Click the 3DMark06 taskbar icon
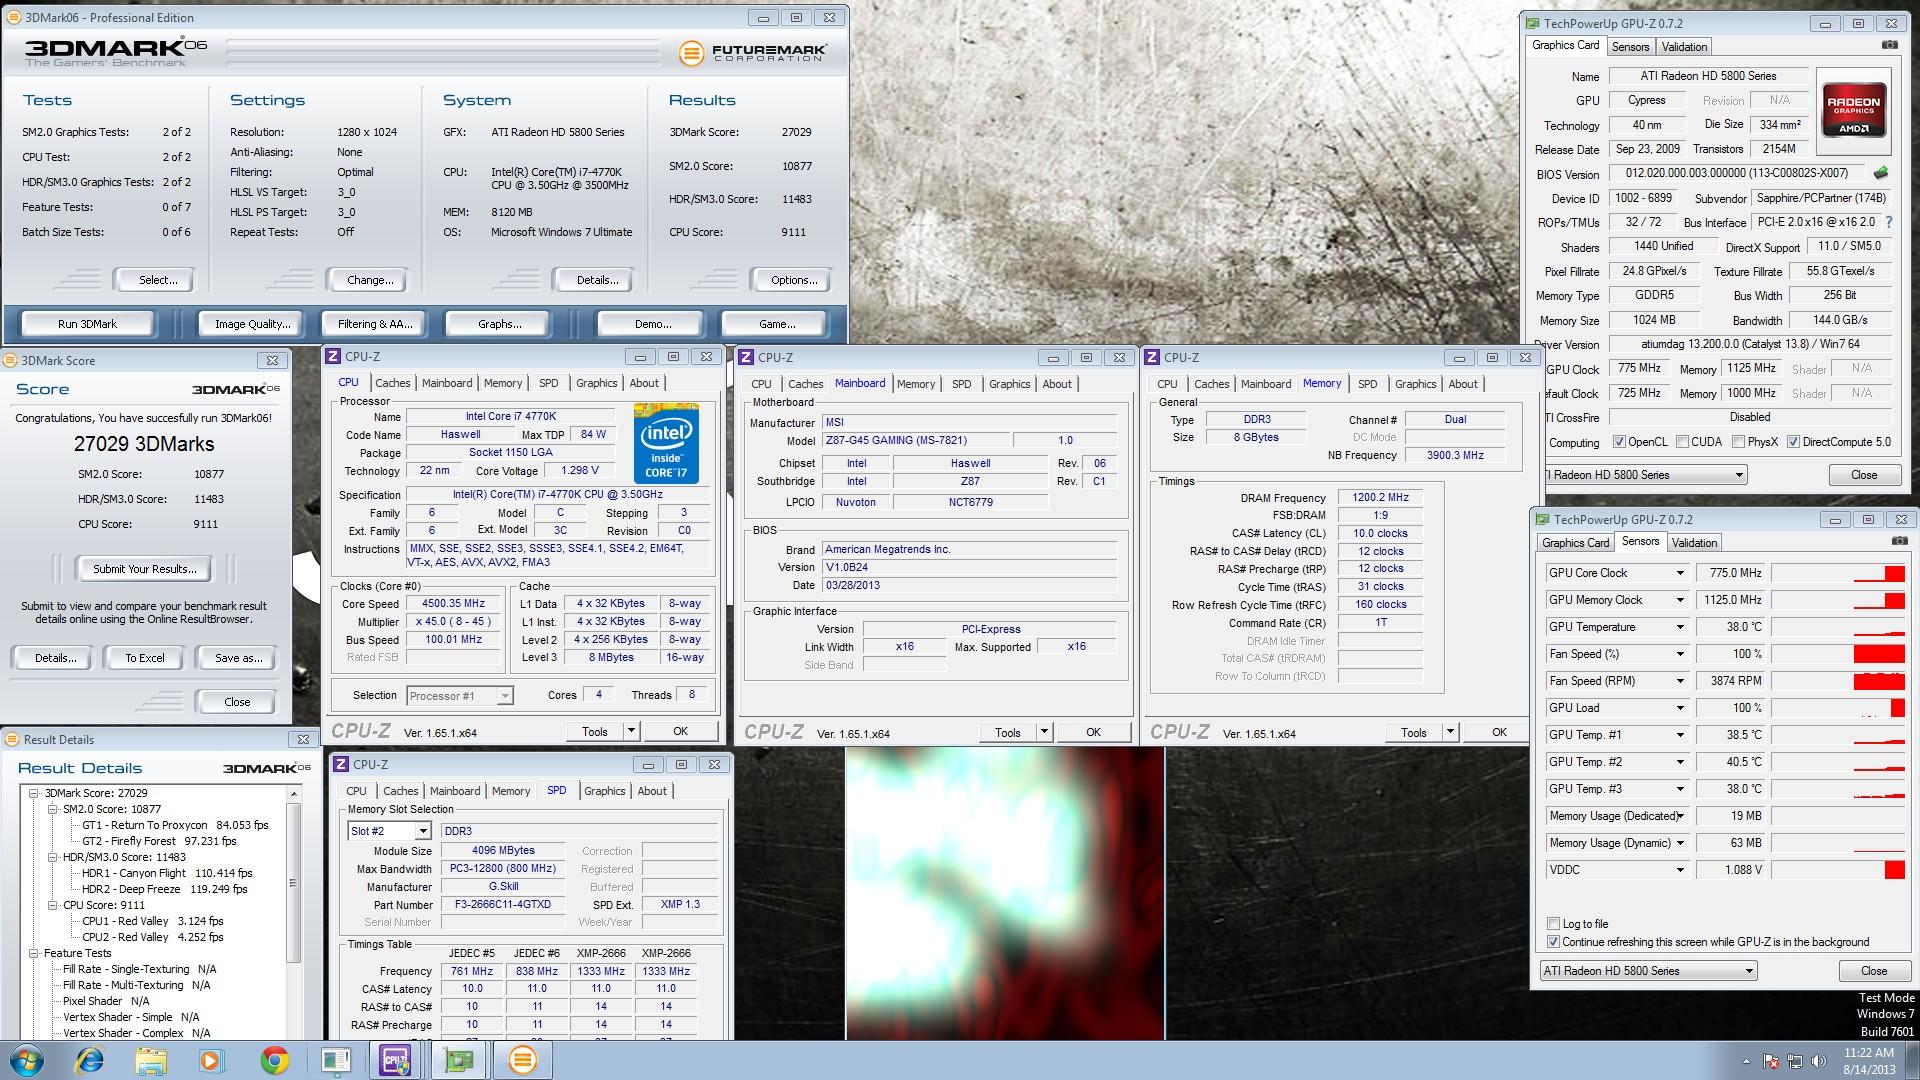 click(522, 1060)
